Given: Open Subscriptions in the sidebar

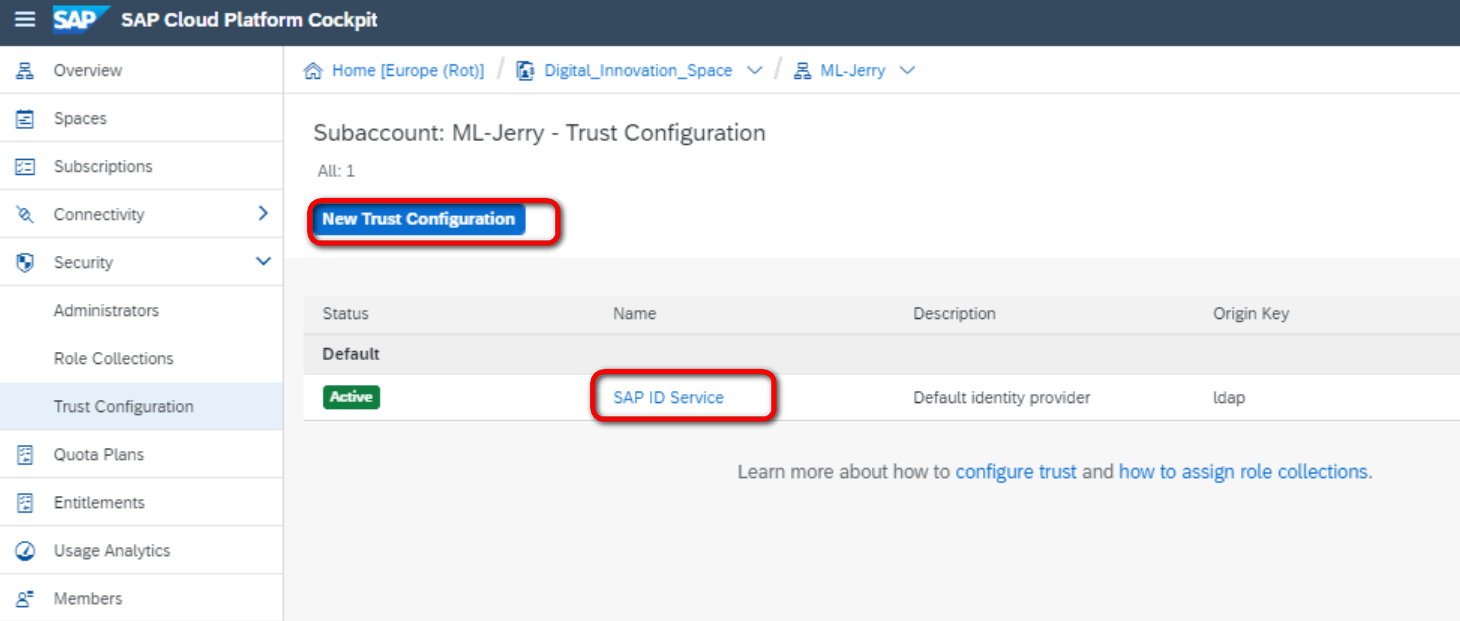Looking at the screenshot, I should (x=141, y=167).
